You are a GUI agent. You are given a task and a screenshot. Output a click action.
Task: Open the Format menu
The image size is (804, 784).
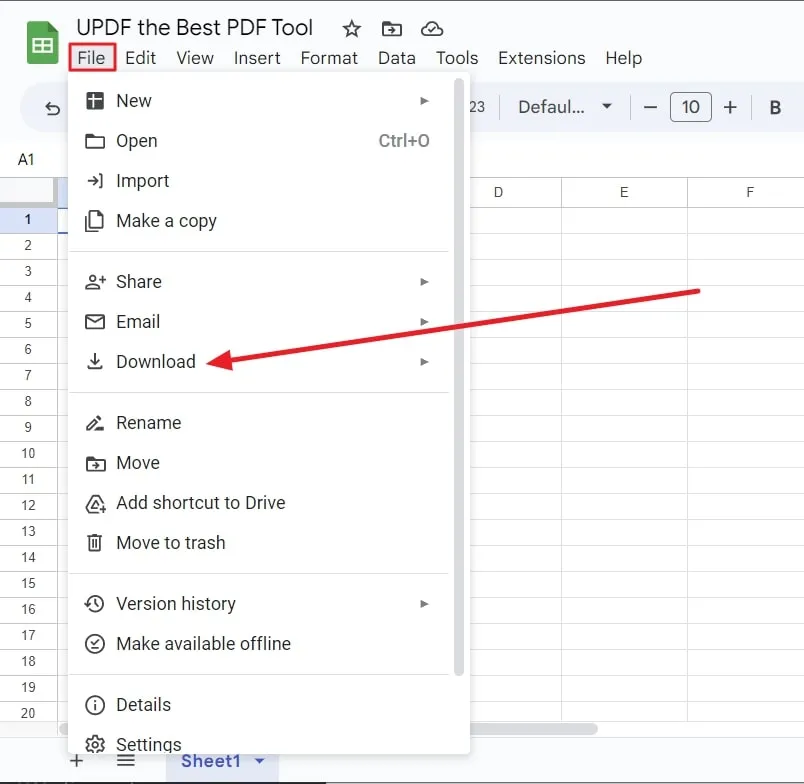tap(329, 58)
